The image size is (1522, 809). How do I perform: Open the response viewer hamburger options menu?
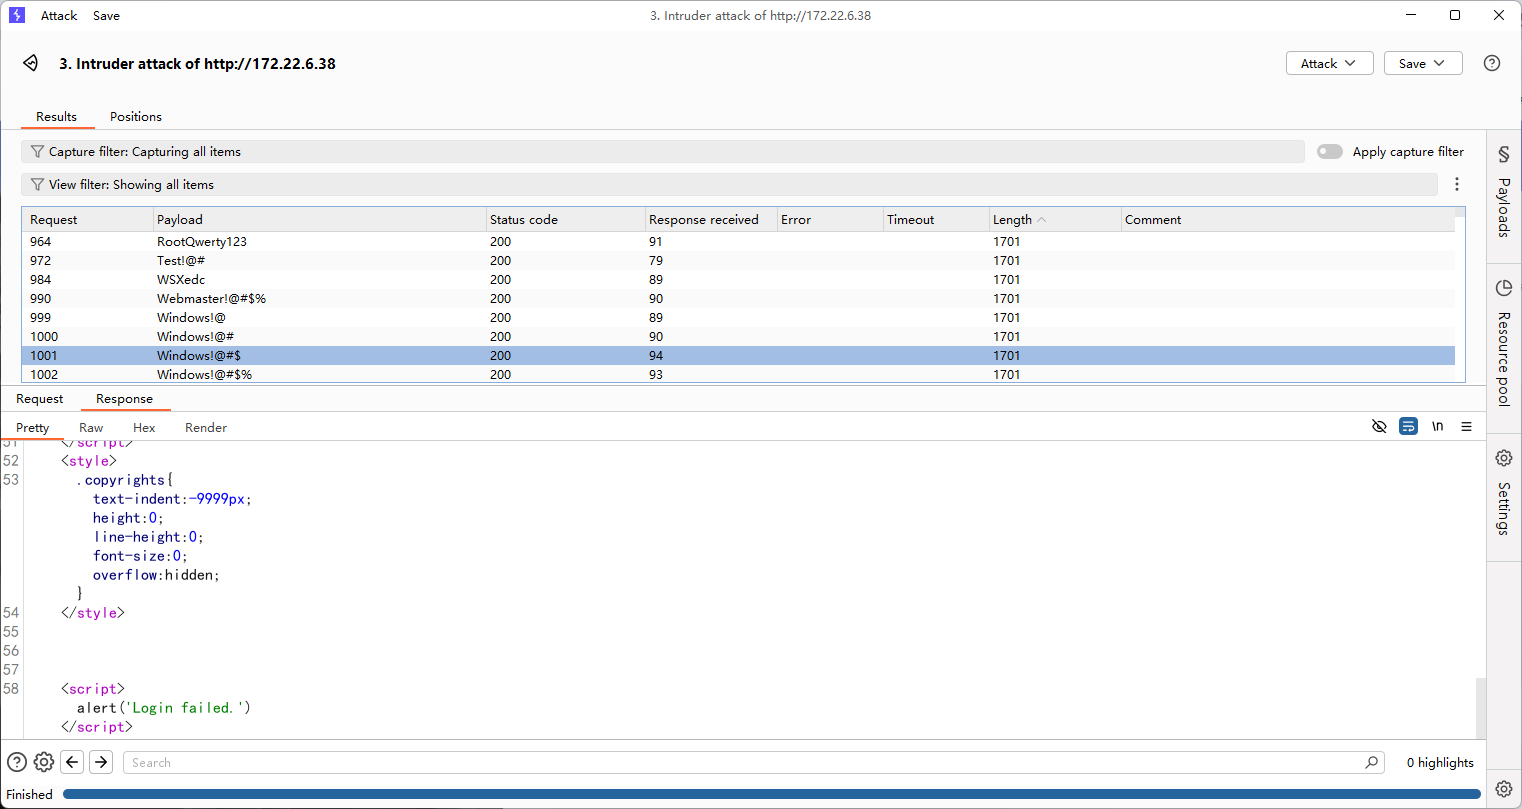(1466, 427)
